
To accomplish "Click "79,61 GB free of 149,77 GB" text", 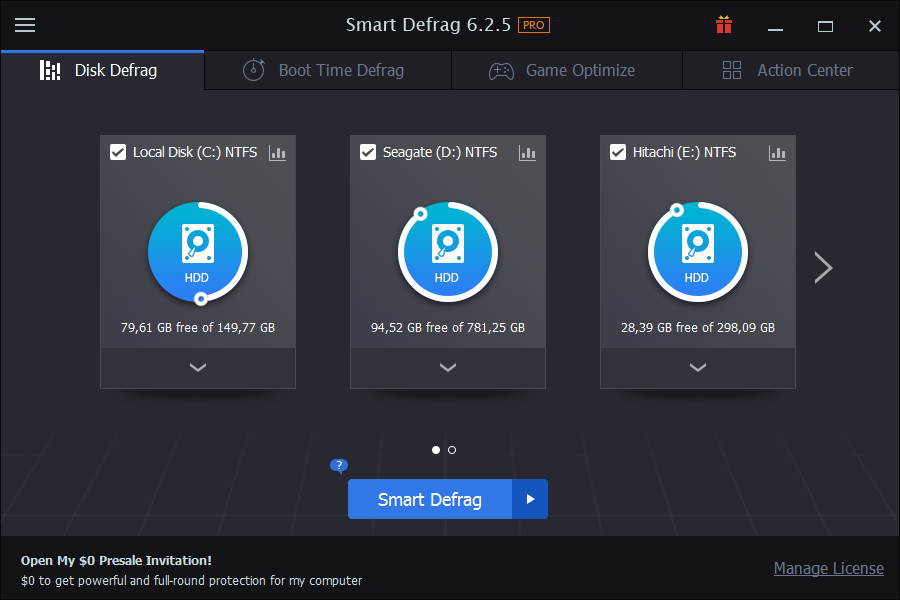I will 198,327.
